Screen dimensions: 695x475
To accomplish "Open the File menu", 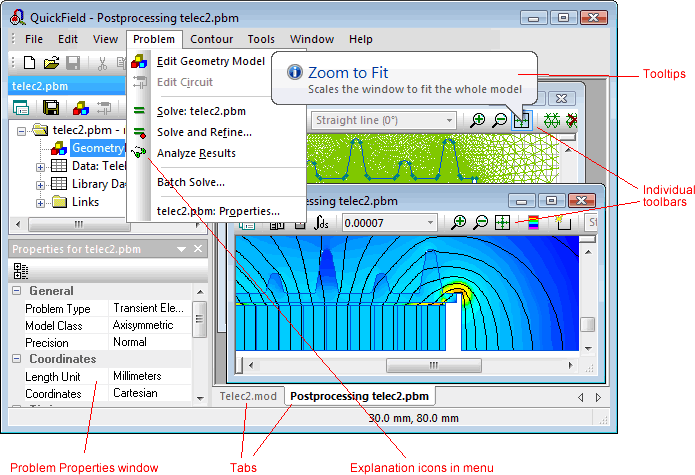I will tap(34, 39).
